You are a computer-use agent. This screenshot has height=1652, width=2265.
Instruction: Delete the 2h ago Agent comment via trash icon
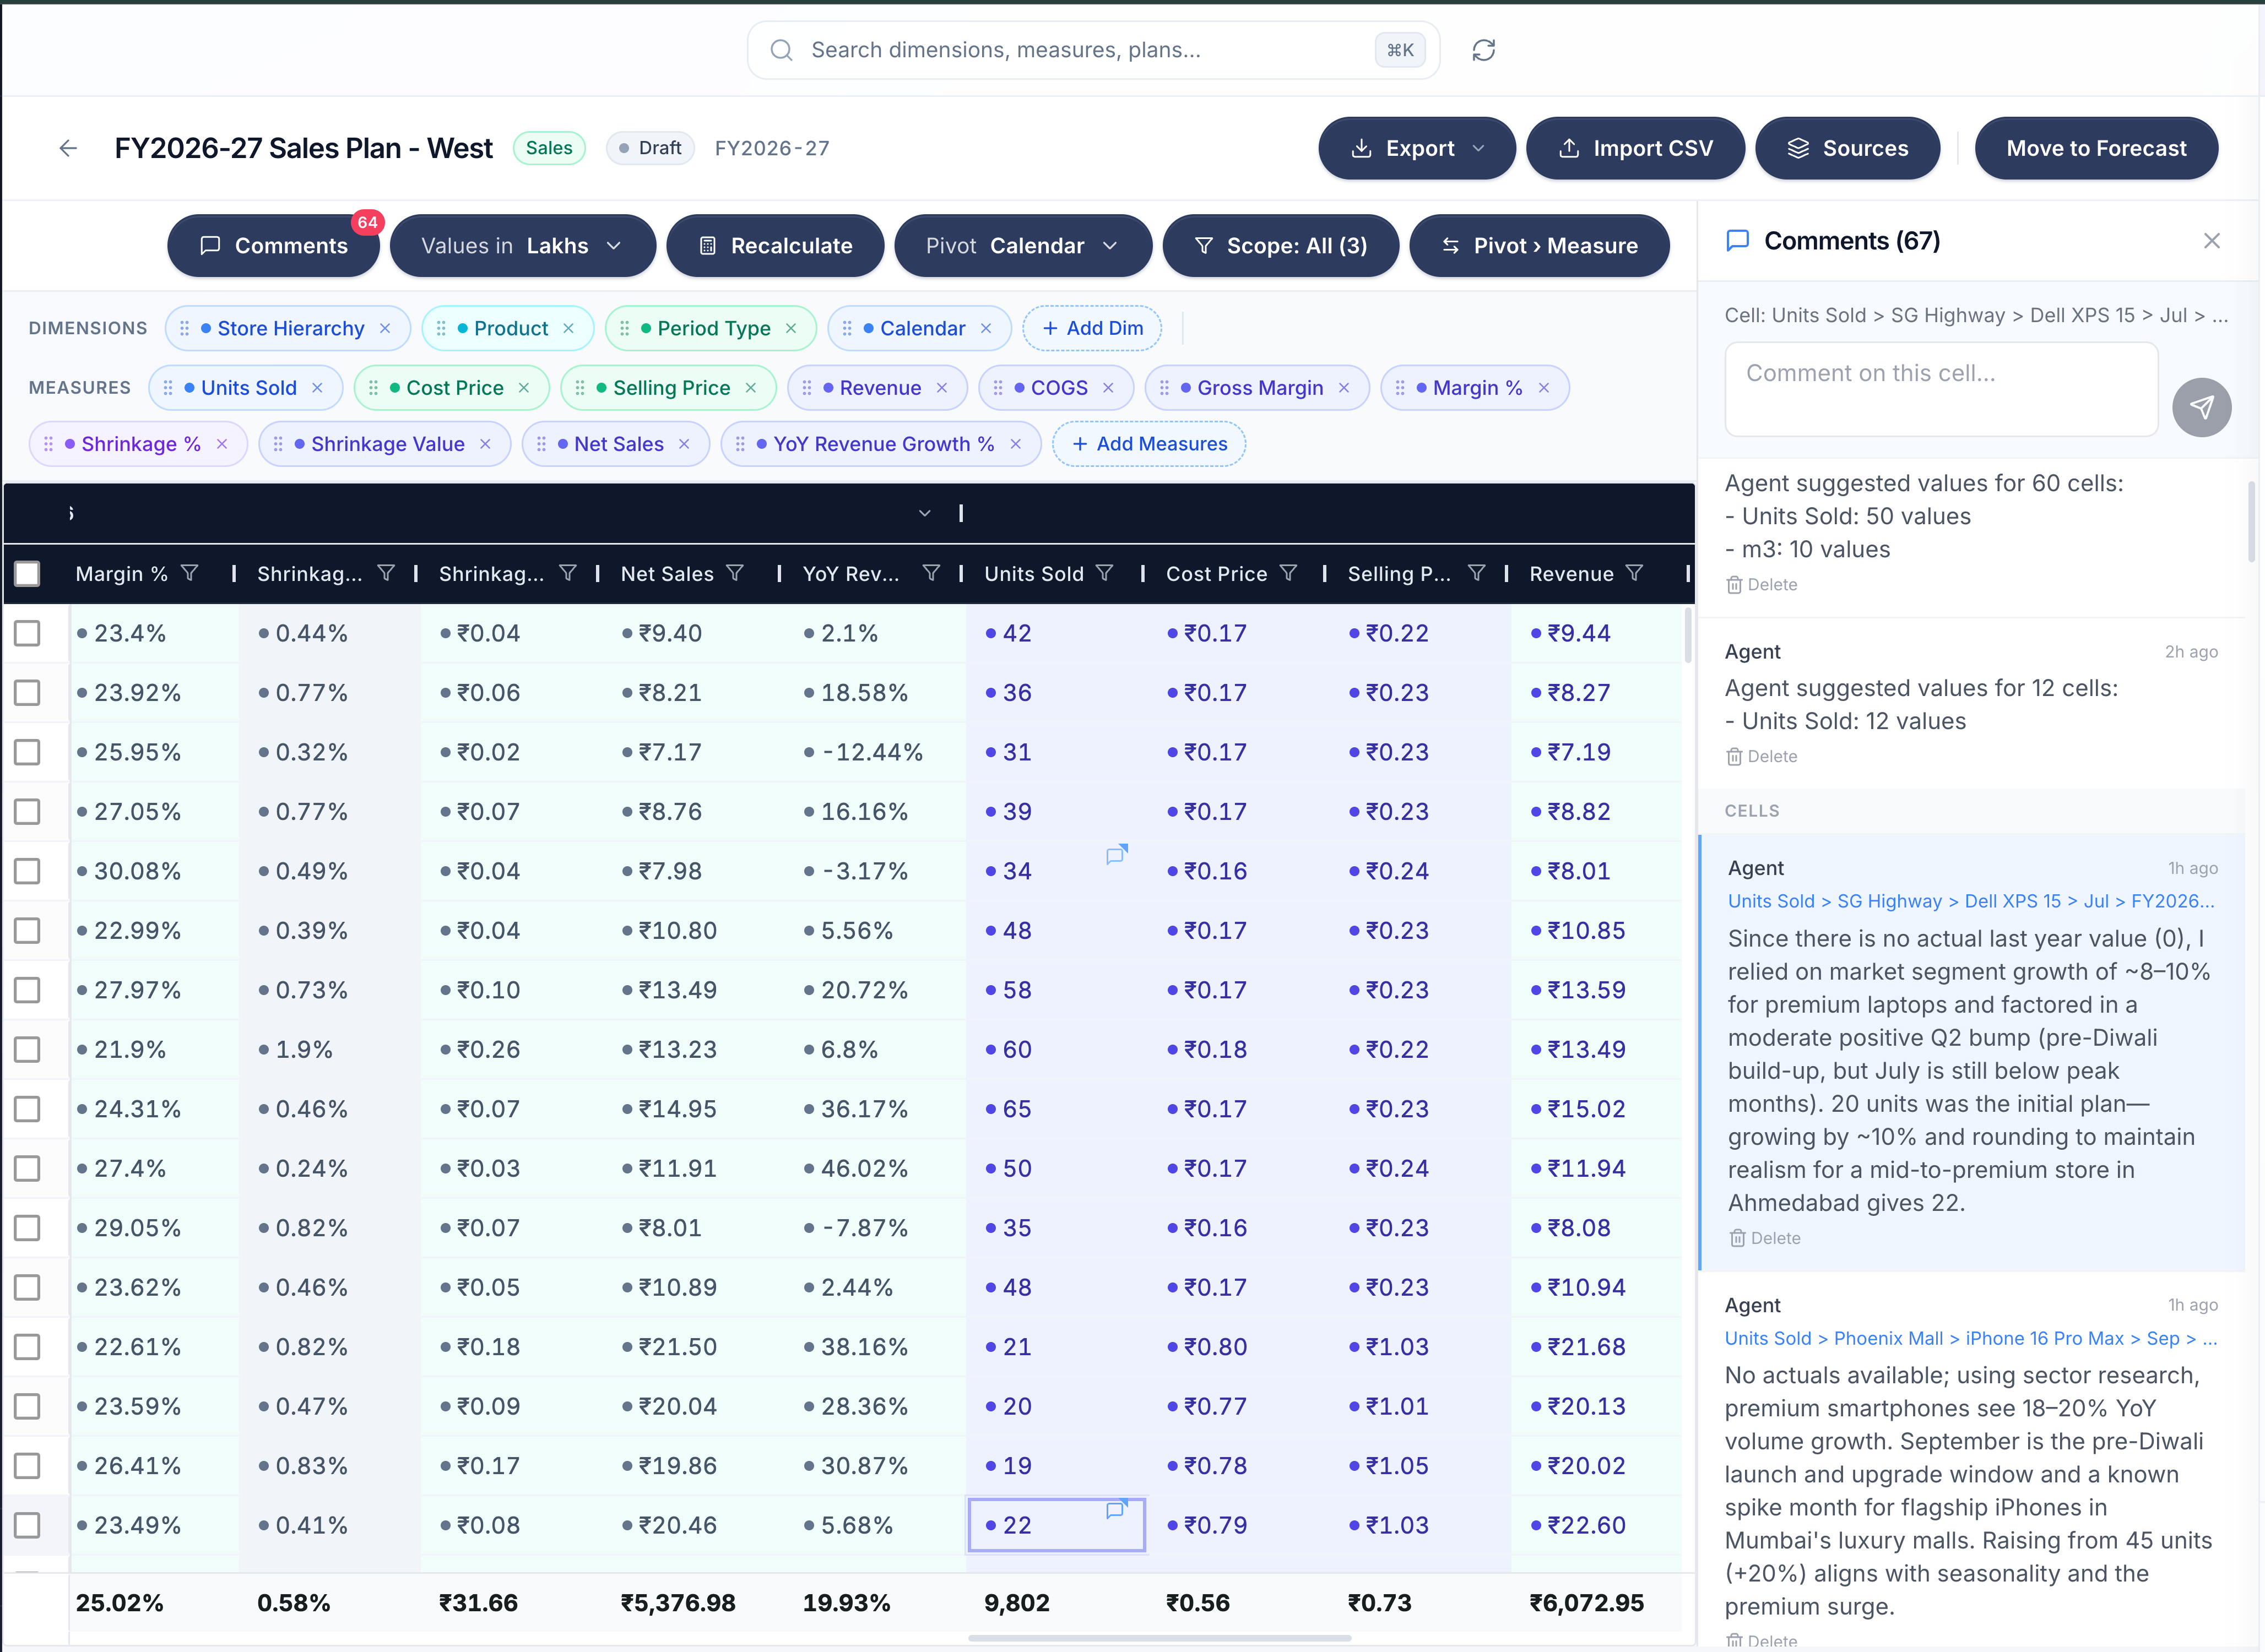click(x=1735, y=756)
